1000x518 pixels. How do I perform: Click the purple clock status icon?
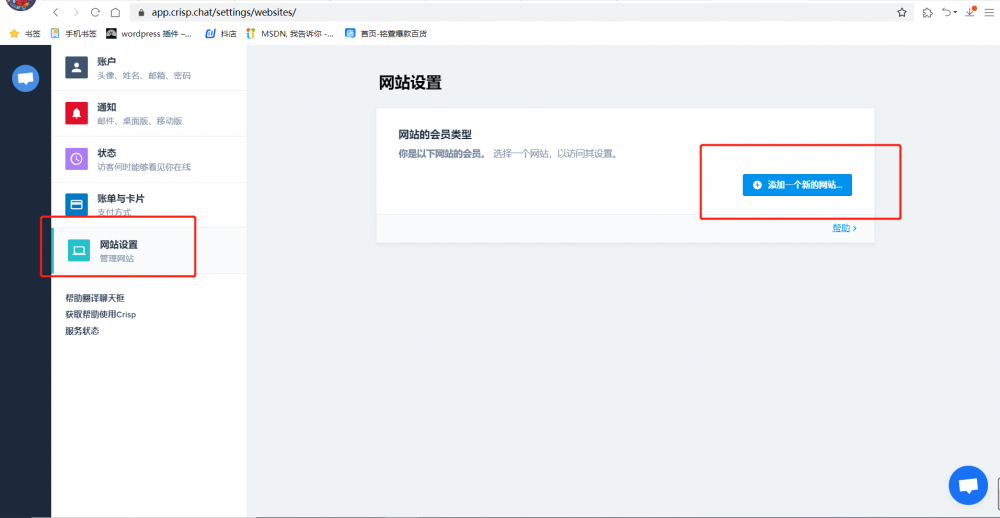coord(77,159)
